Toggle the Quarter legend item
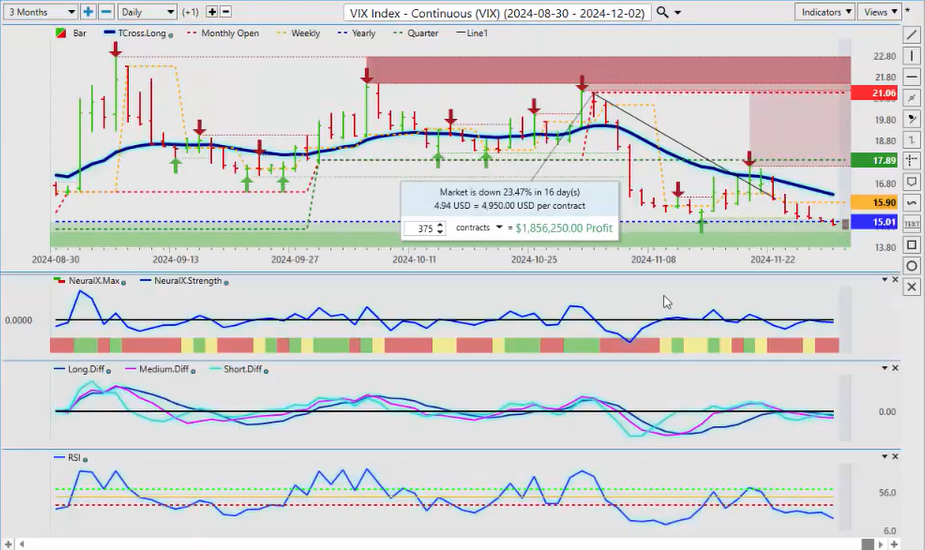 click(416, 33)
